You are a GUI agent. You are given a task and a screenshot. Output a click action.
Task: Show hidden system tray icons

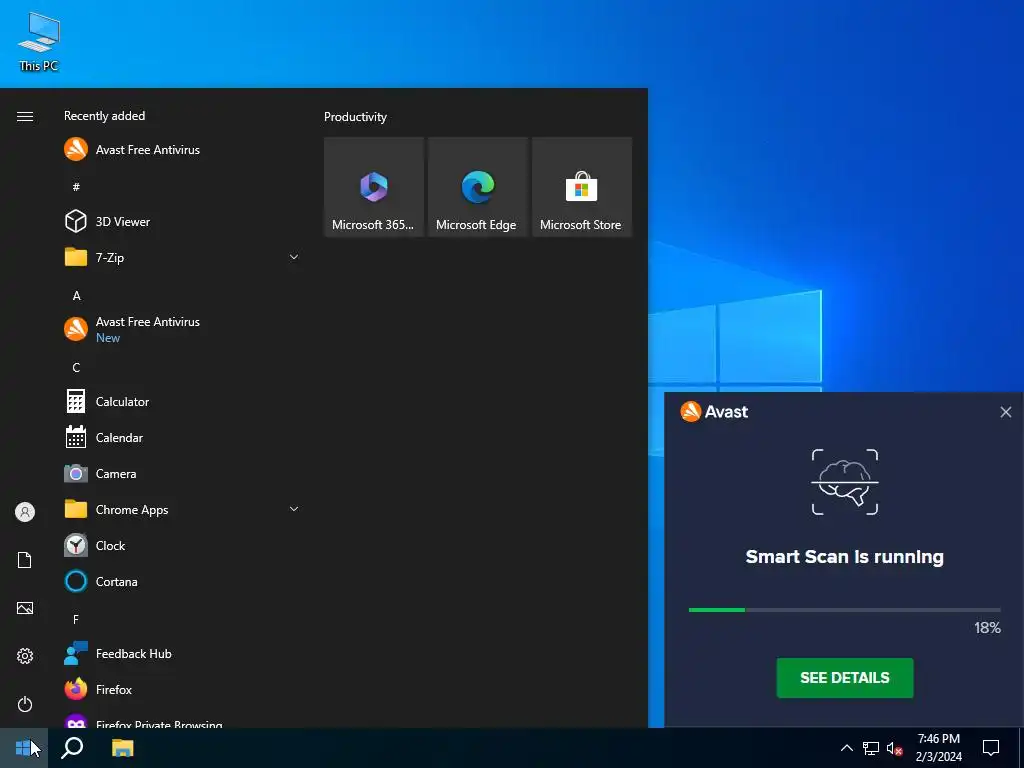pyautogui.click(x=846, y=748)
